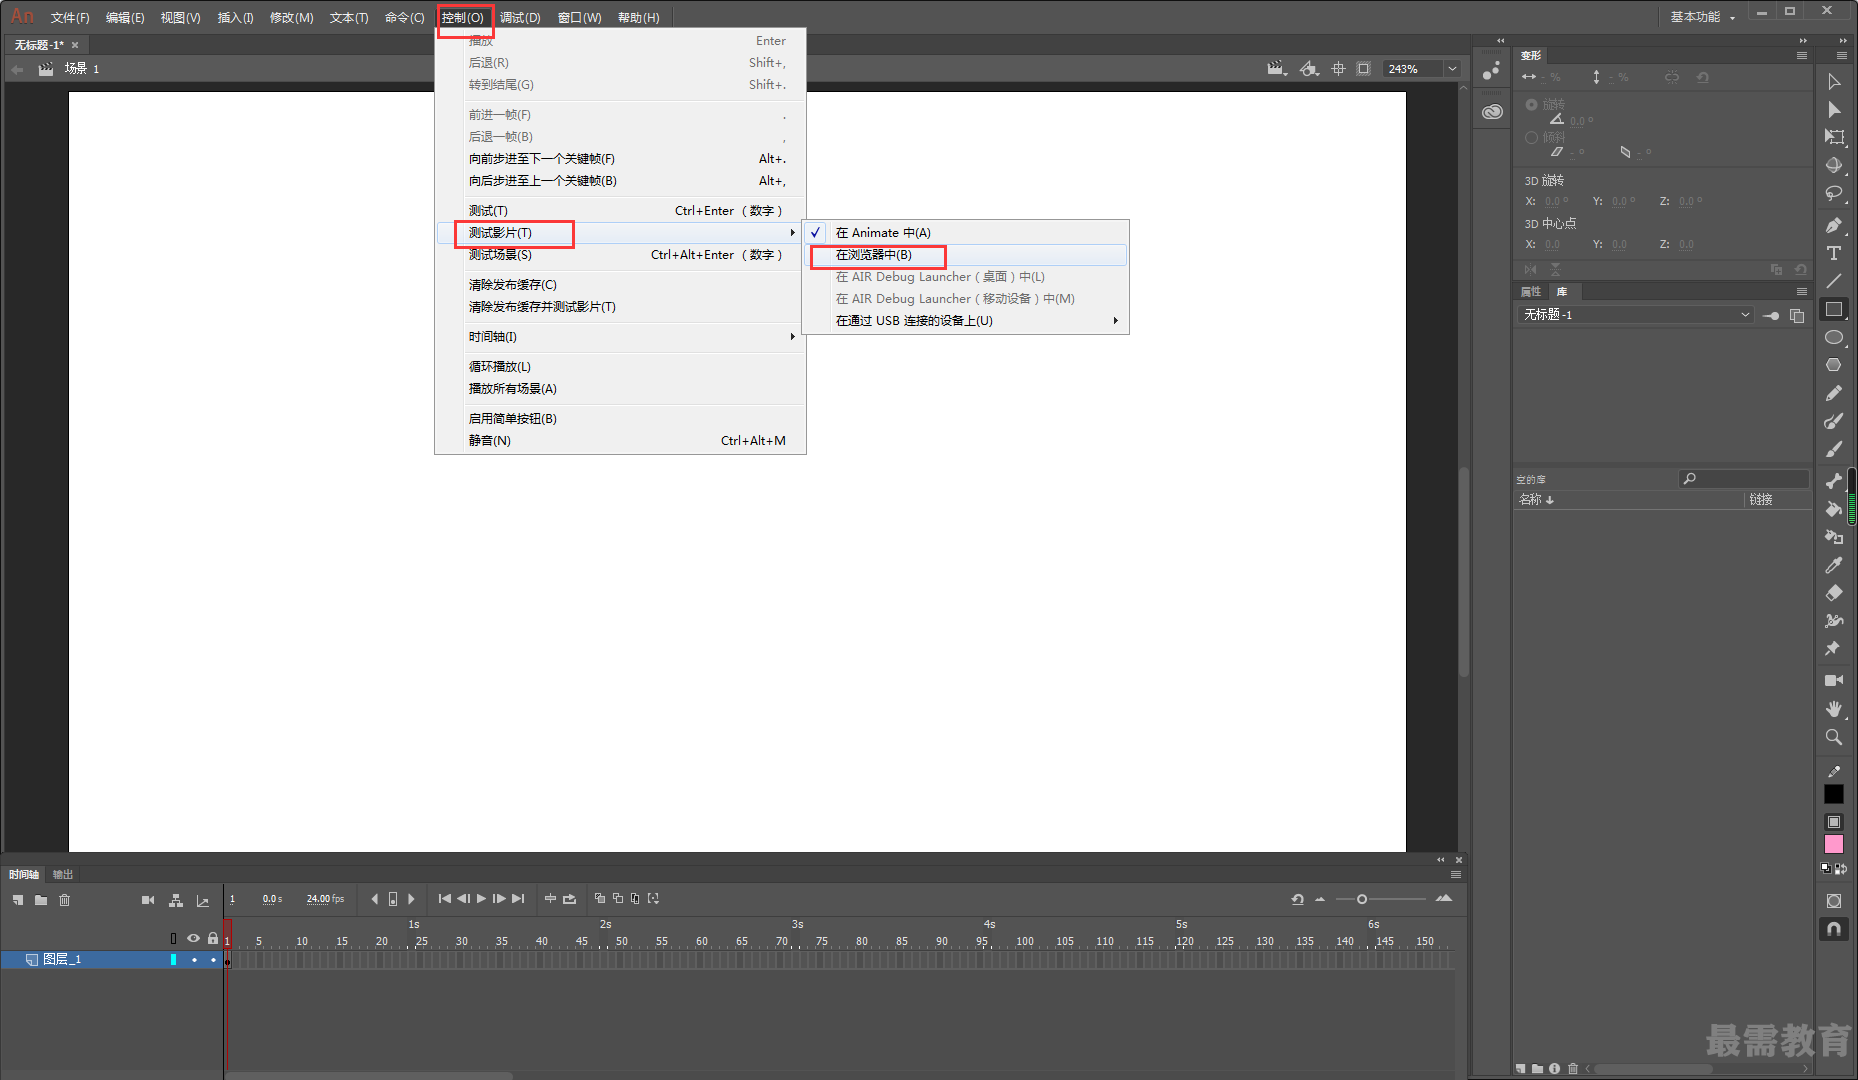Click the center stage icon
Image resolution: width=1858 pixels, height=1080 pixels.
point(1339,69)
